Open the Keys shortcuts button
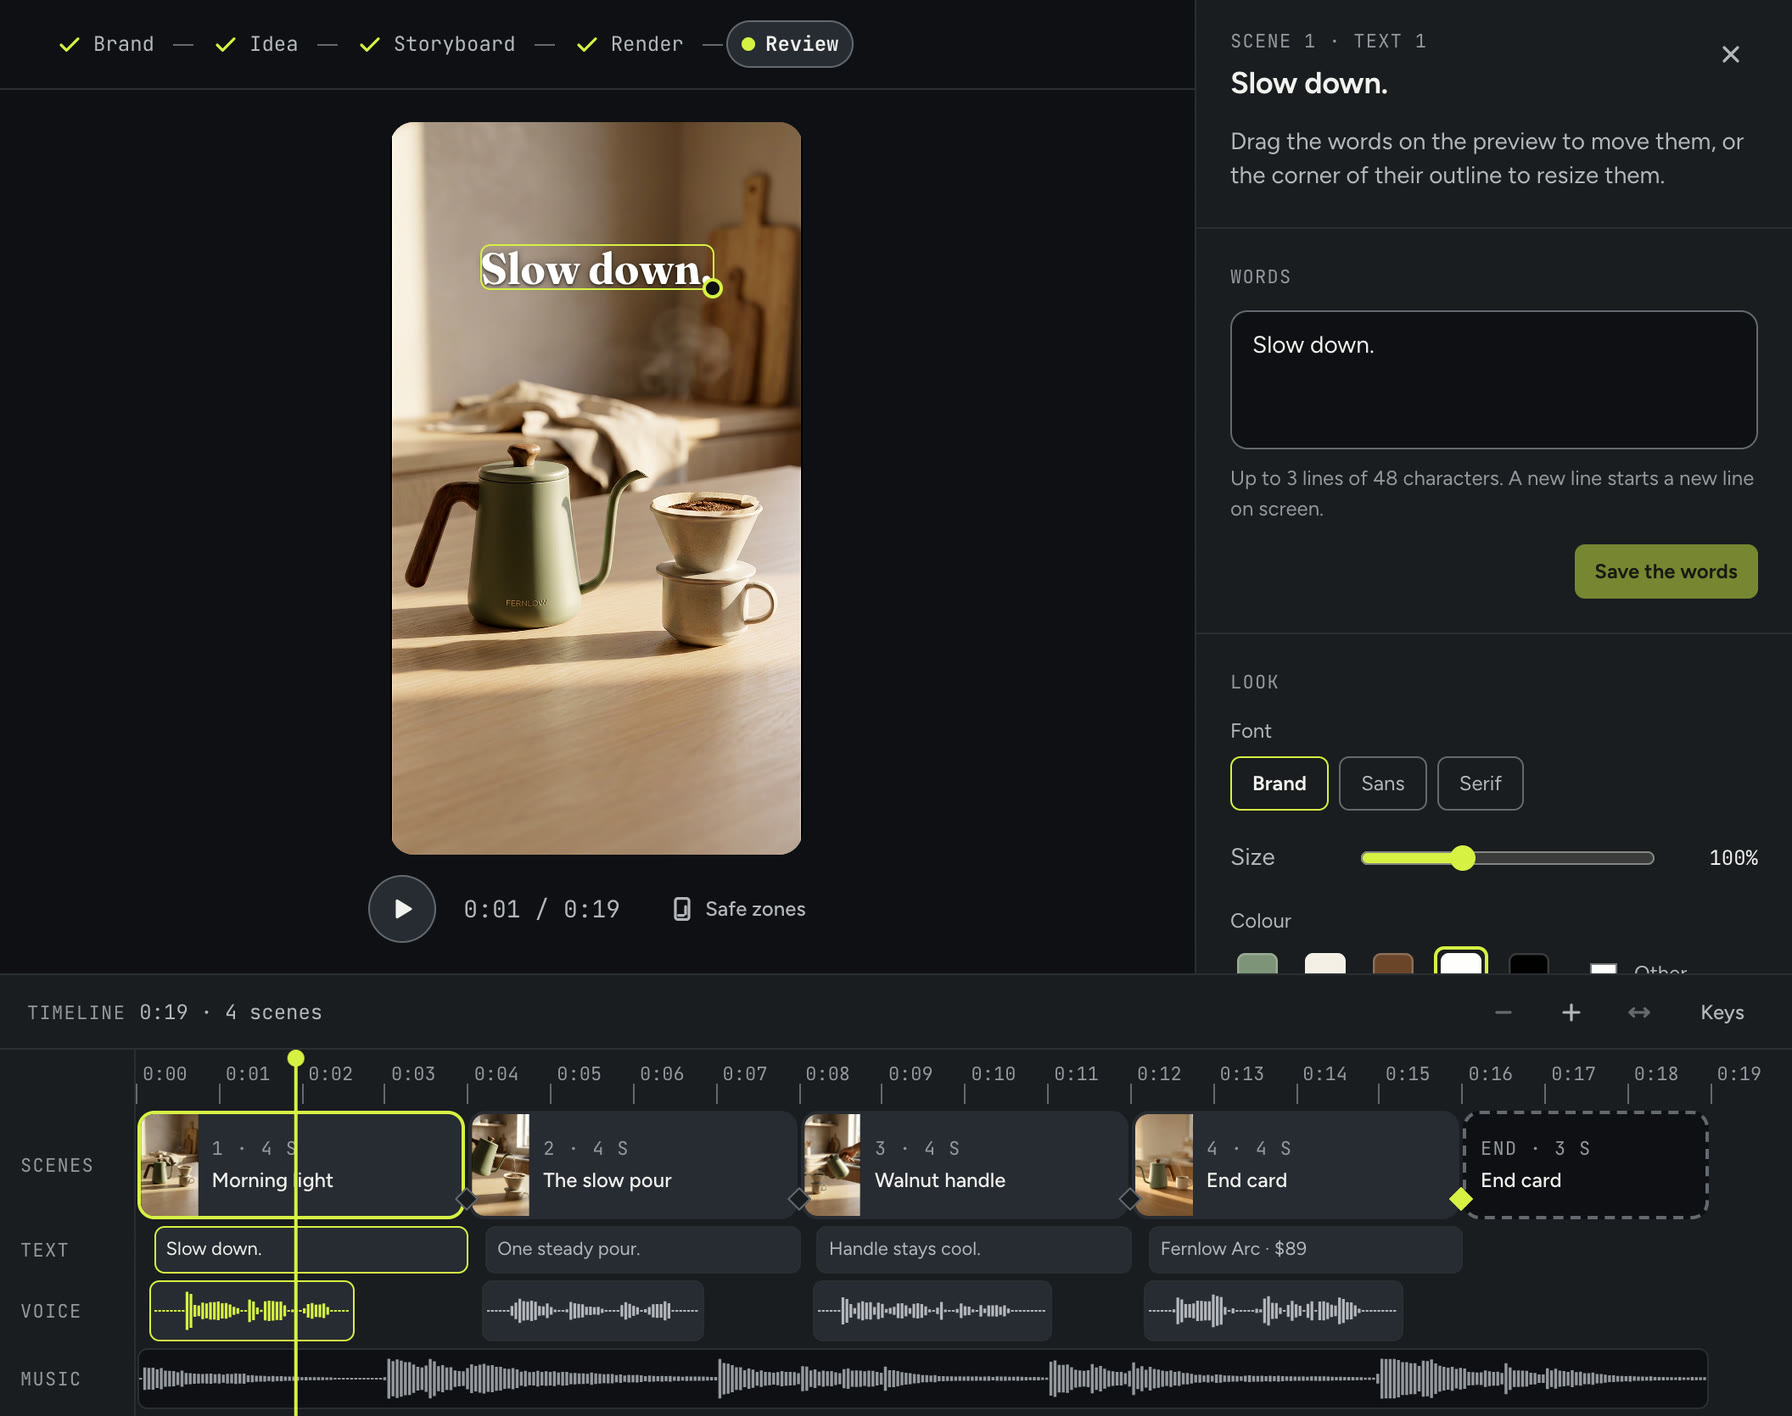 [1722, 1012]
